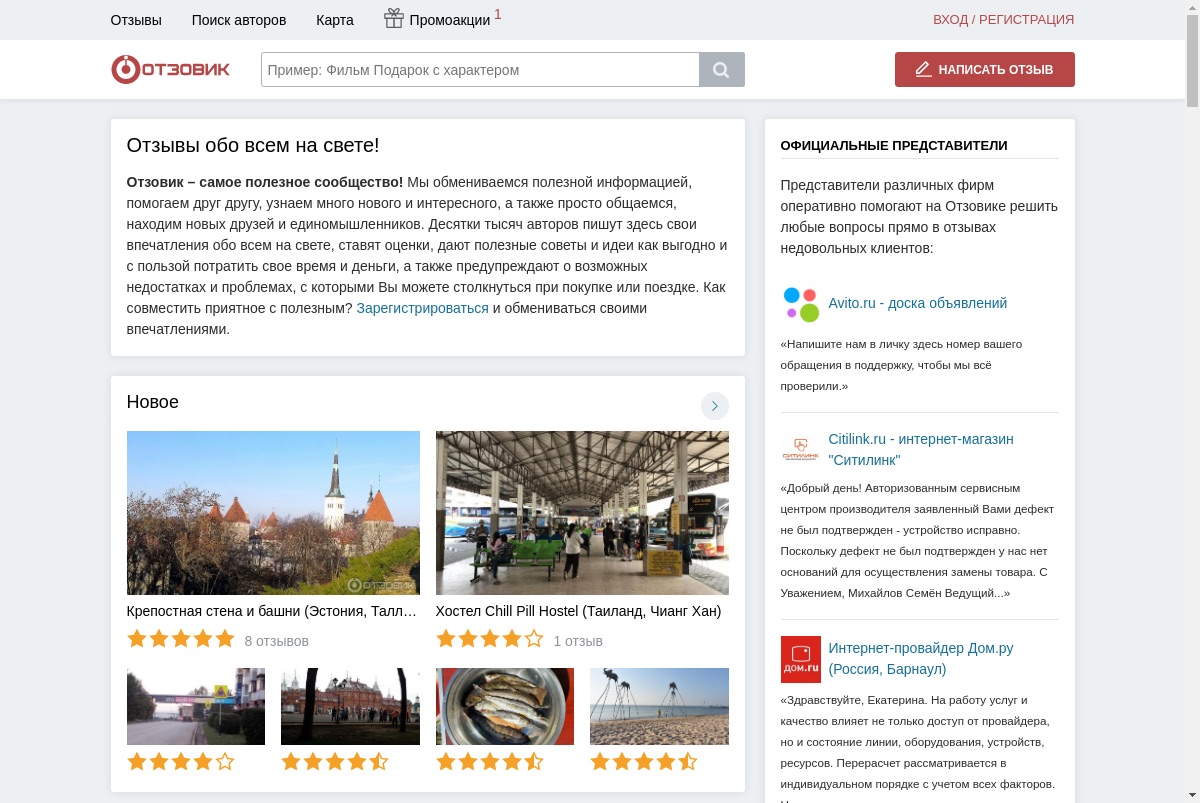
Task: Click the Хостел Chill Pill Hostel title
Action: pyautogui.click(x=578, y=611)
